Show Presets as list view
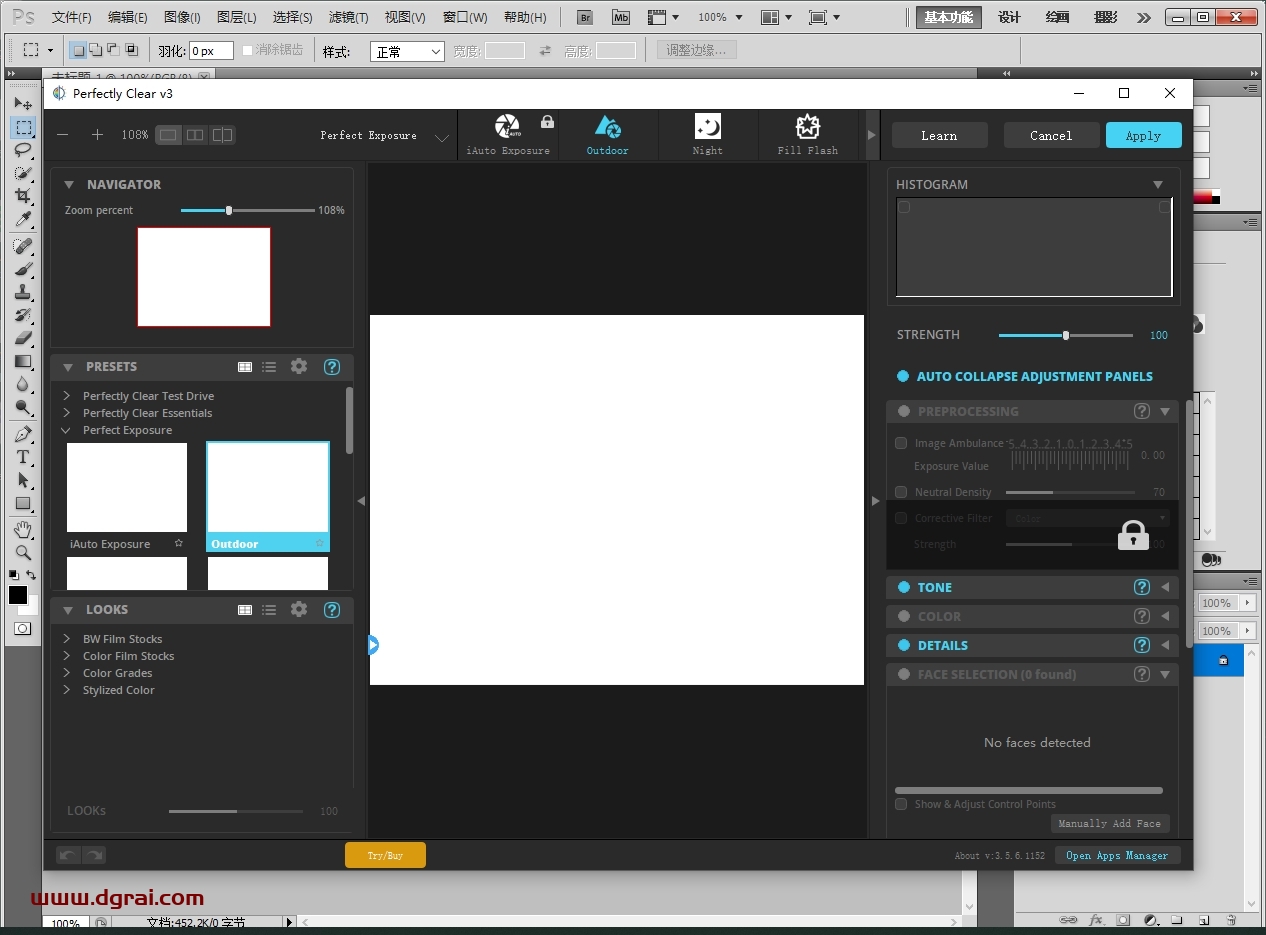The height and width of the screenshot is (935, 1266). (269, 367)
